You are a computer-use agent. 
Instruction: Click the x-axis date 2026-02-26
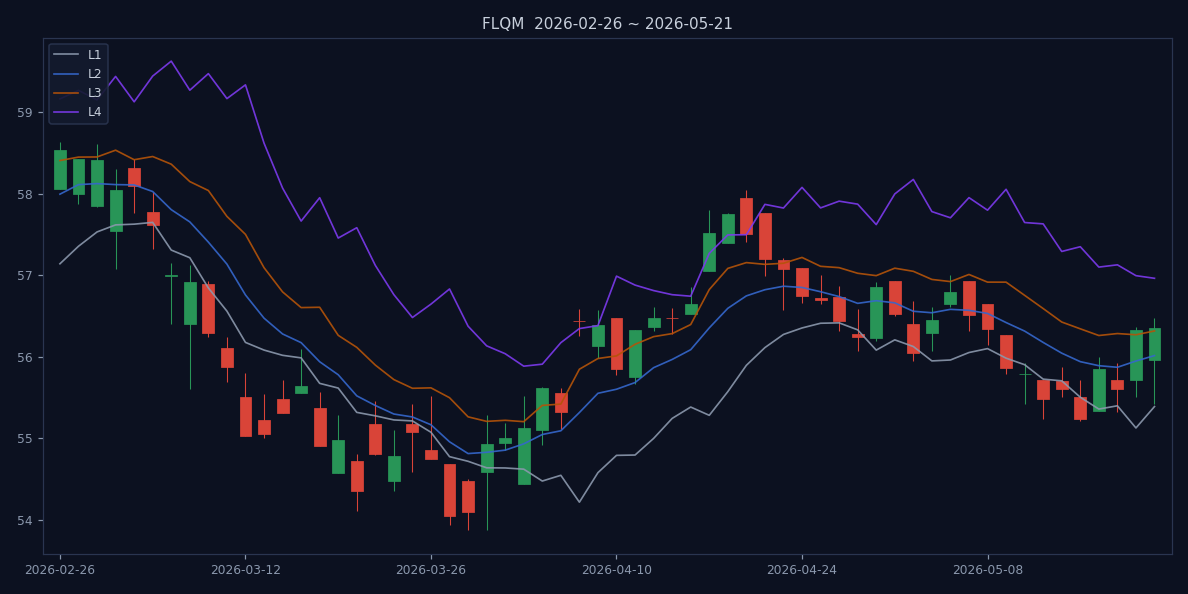[60, 570]
